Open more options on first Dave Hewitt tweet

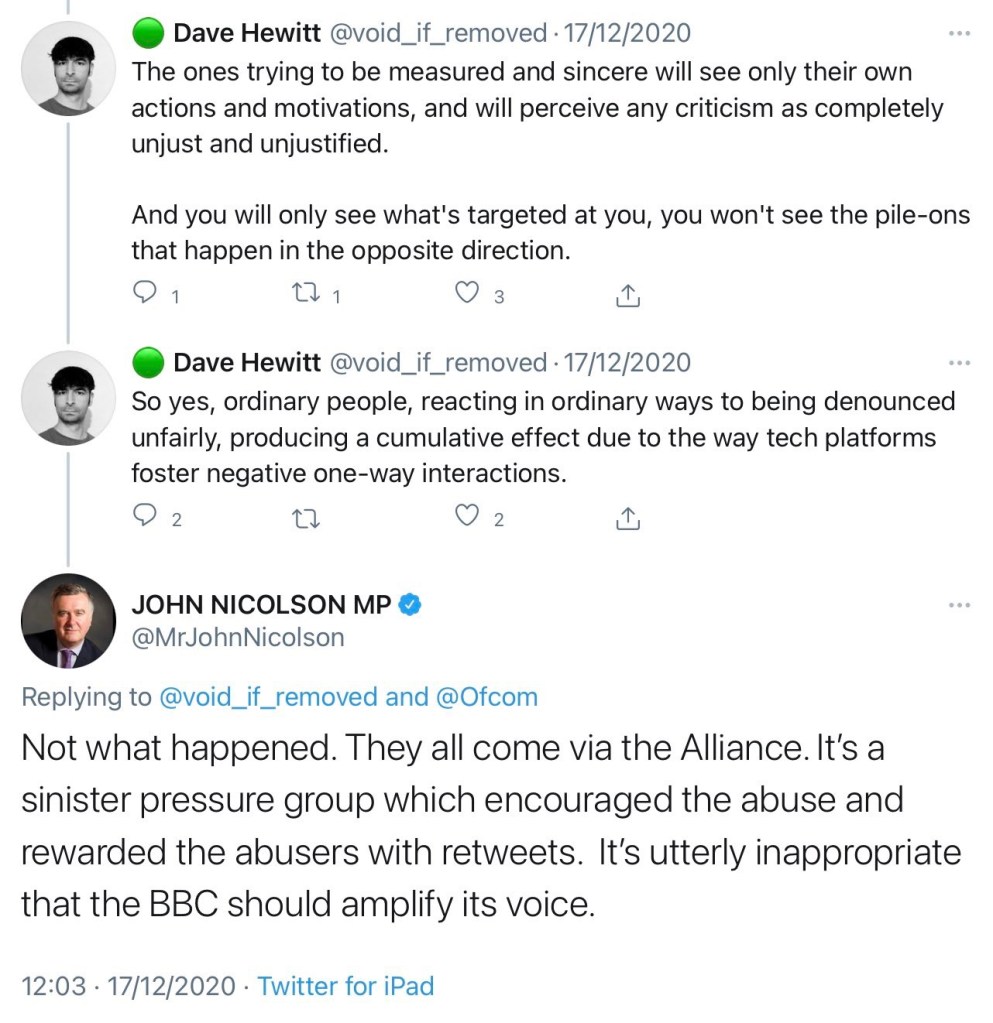coord(959,34)
